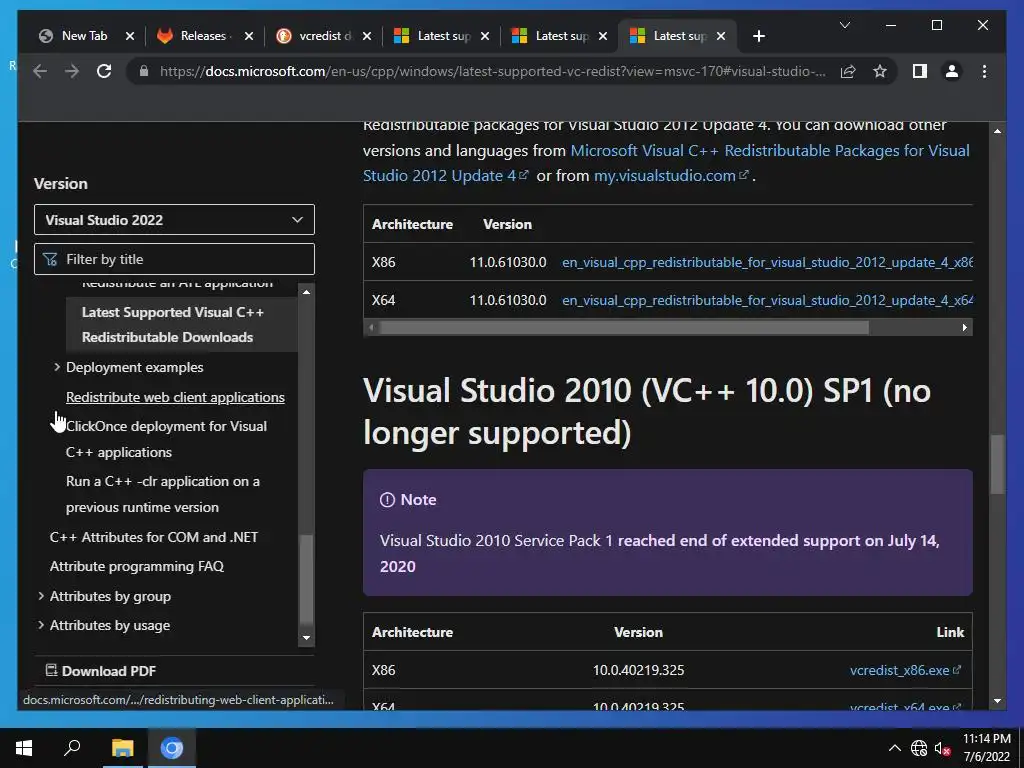Switch to the New Tab tab

point(85,36)
